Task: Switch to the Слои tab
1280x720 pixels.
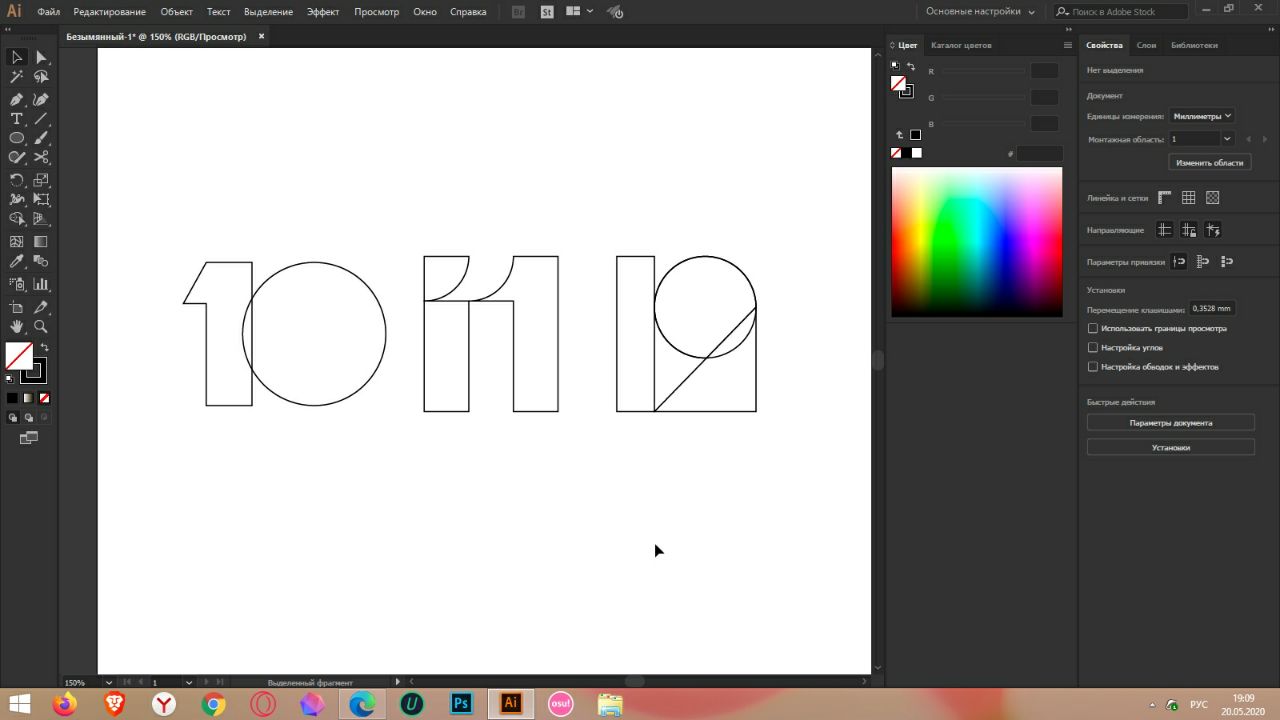Action: (1146, 45)
